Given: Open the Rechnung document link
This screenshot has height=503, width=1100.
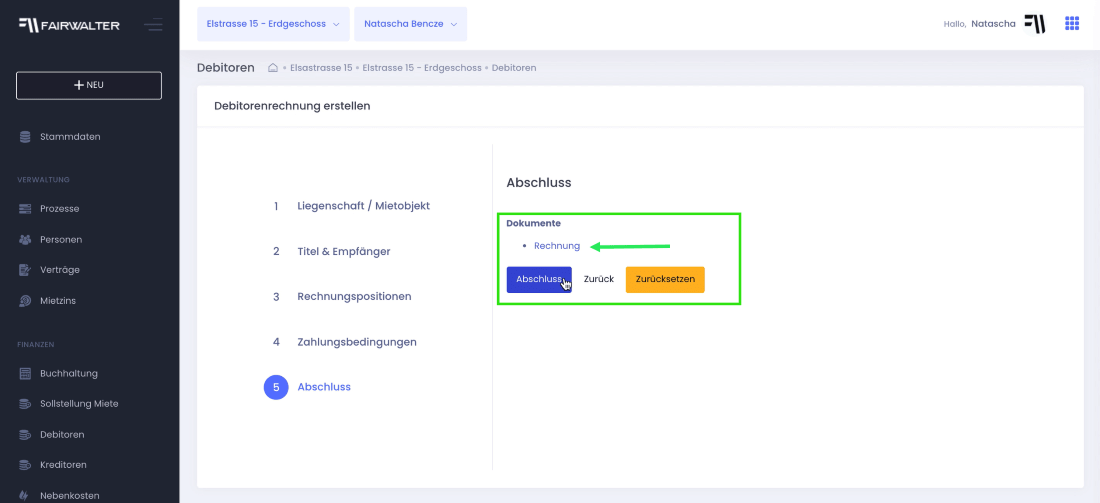Looking at the screenshot, I should click(557, 246).
